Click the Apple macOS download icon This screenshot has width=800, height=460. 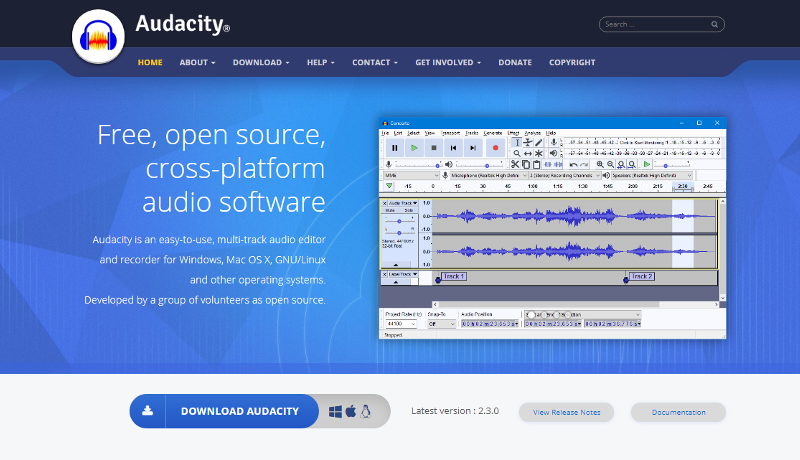[x=351, y=411]
